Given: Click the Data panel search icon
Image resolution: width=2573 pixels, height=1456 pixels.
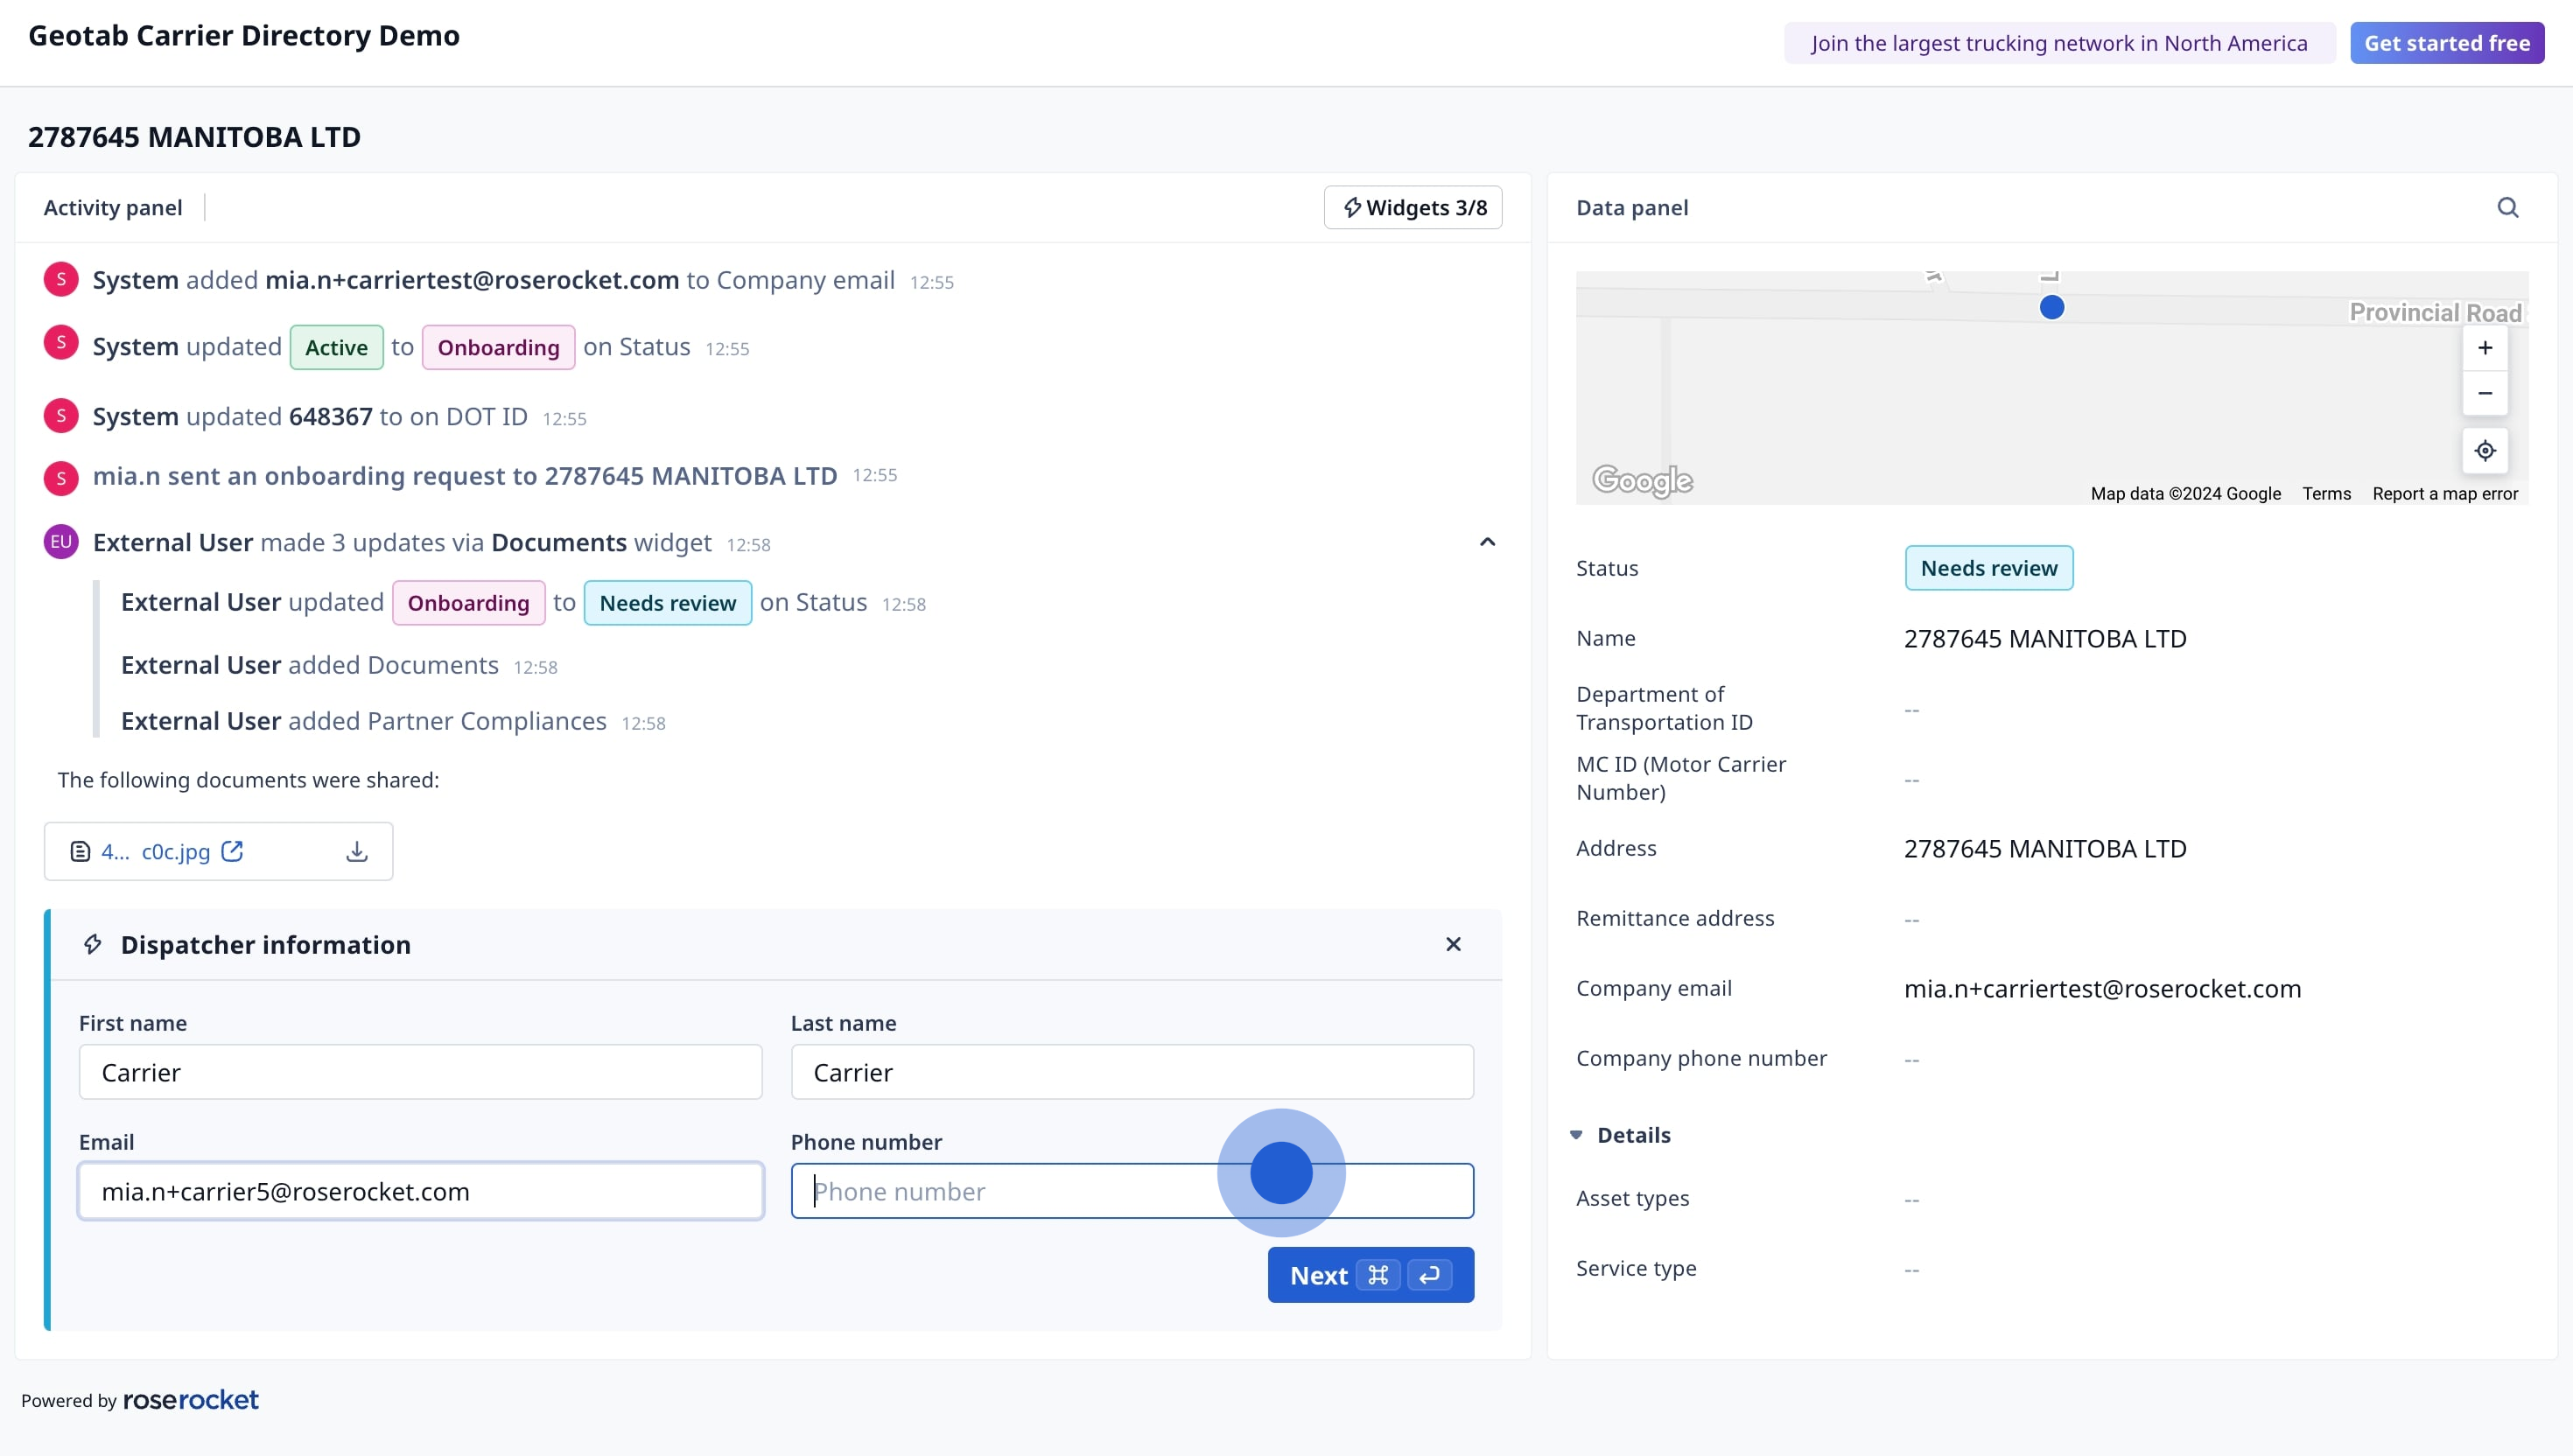Looking at the screenshot, I should click(2507, 207).
